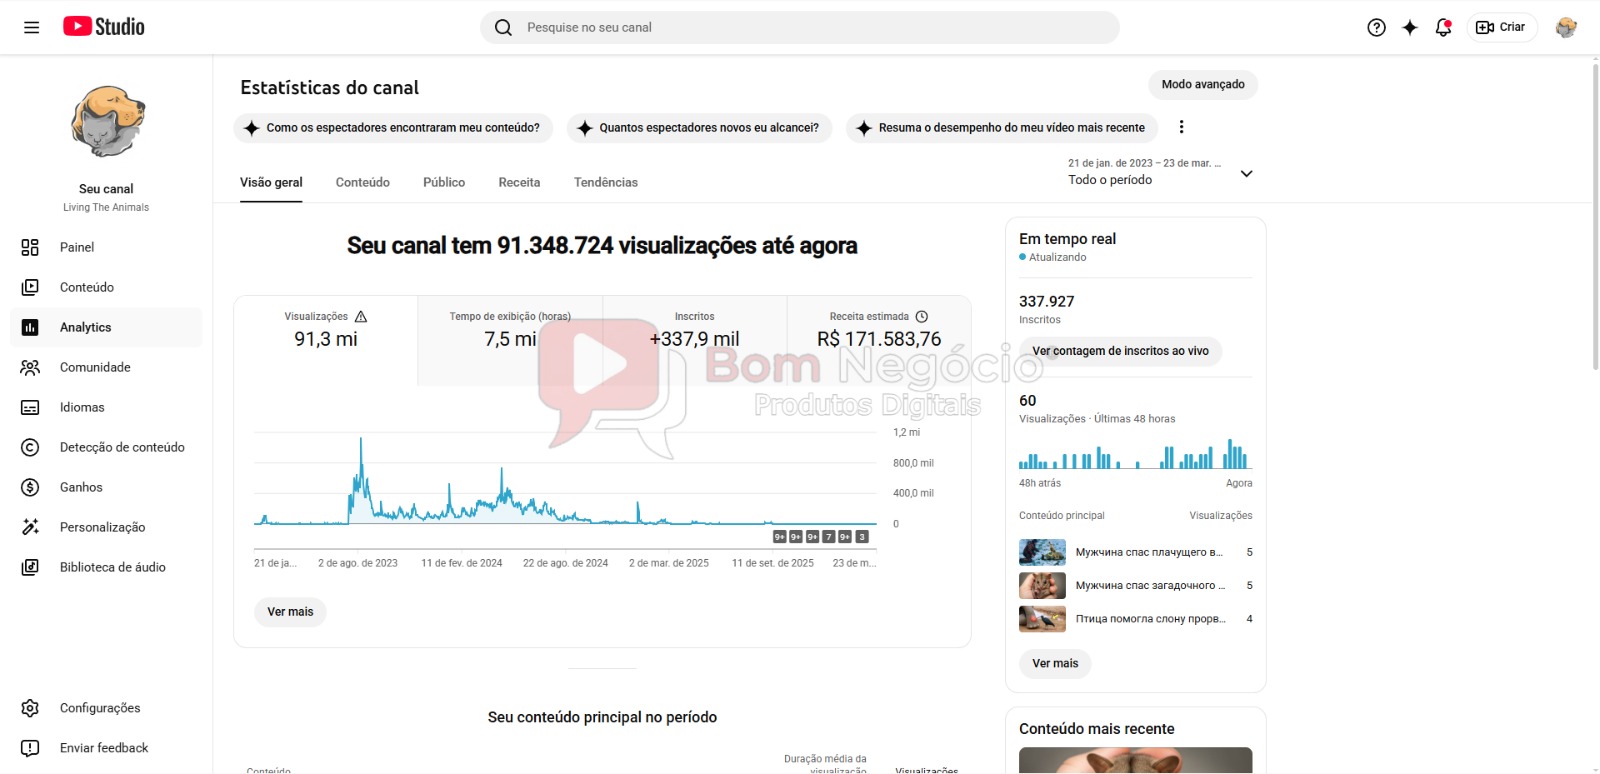Open Biblioteca de áudio section

112,567
